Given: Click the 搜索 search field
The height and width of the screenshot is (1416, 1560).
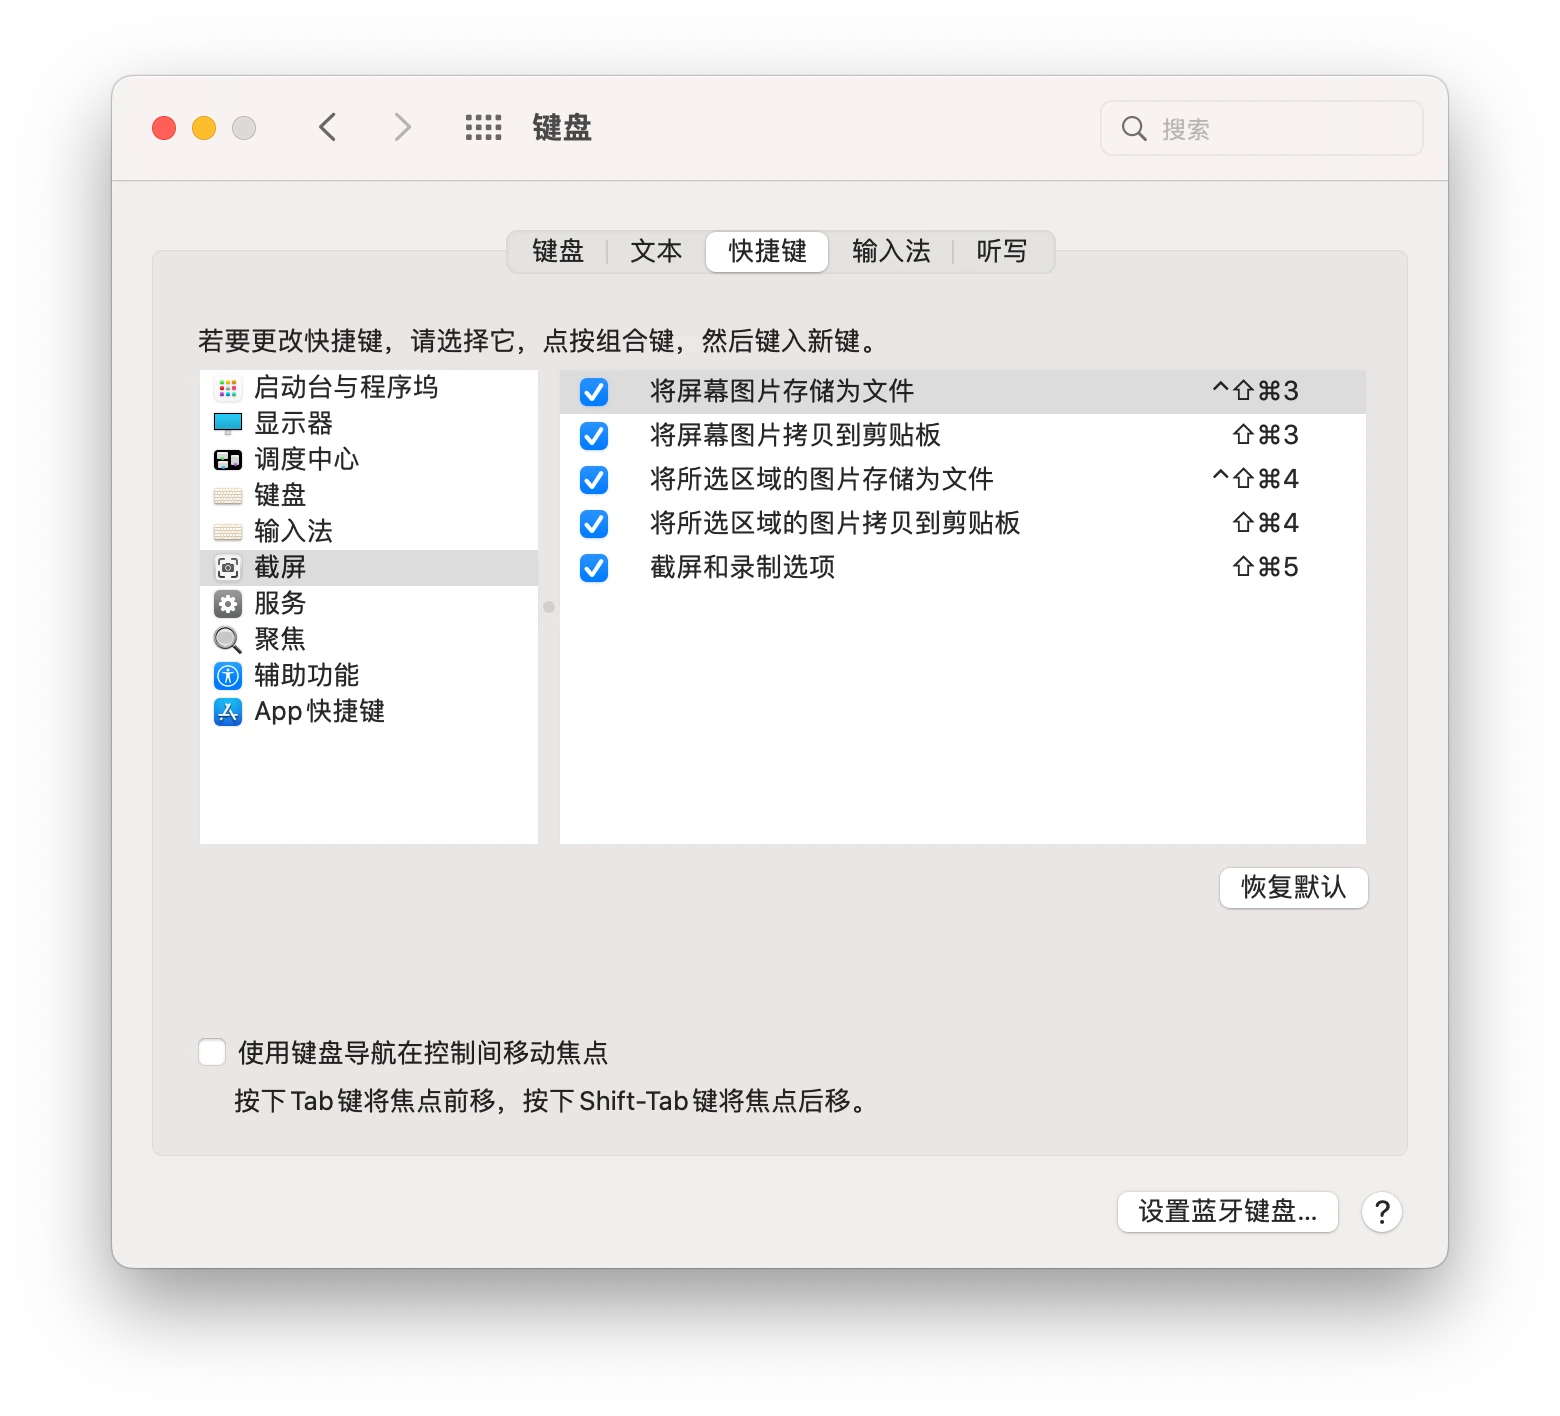Looking at the screenshot, I should tap(1262, 128).
